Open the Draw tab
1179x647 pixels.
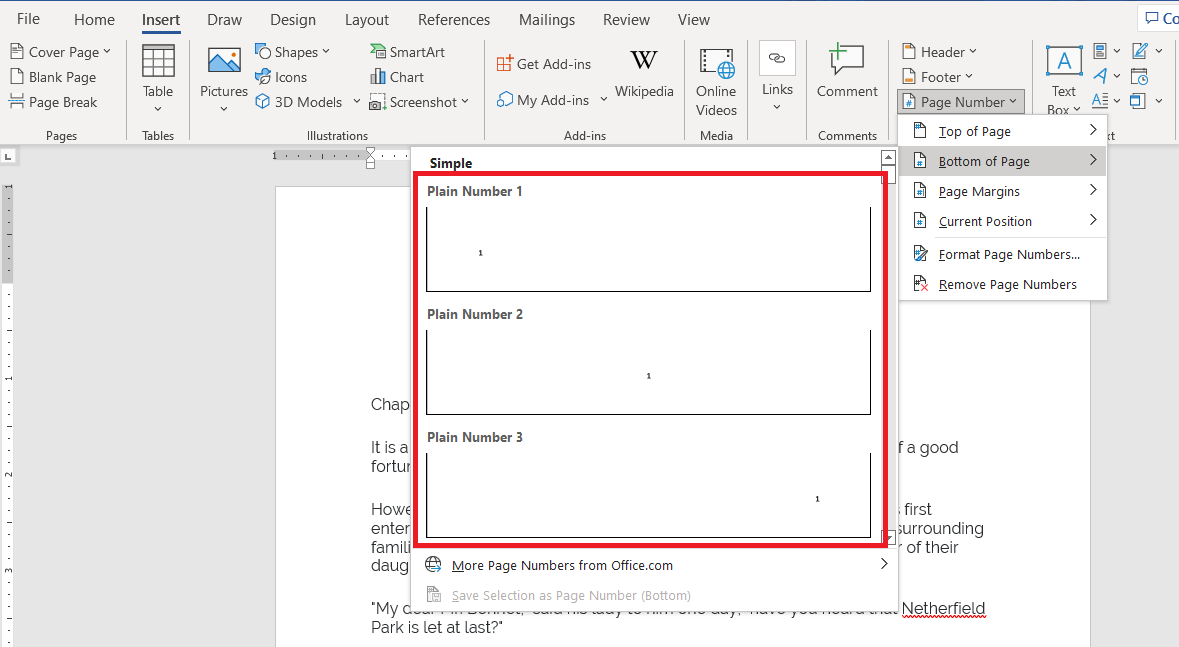pyautogui.click(x=224, y=20)
